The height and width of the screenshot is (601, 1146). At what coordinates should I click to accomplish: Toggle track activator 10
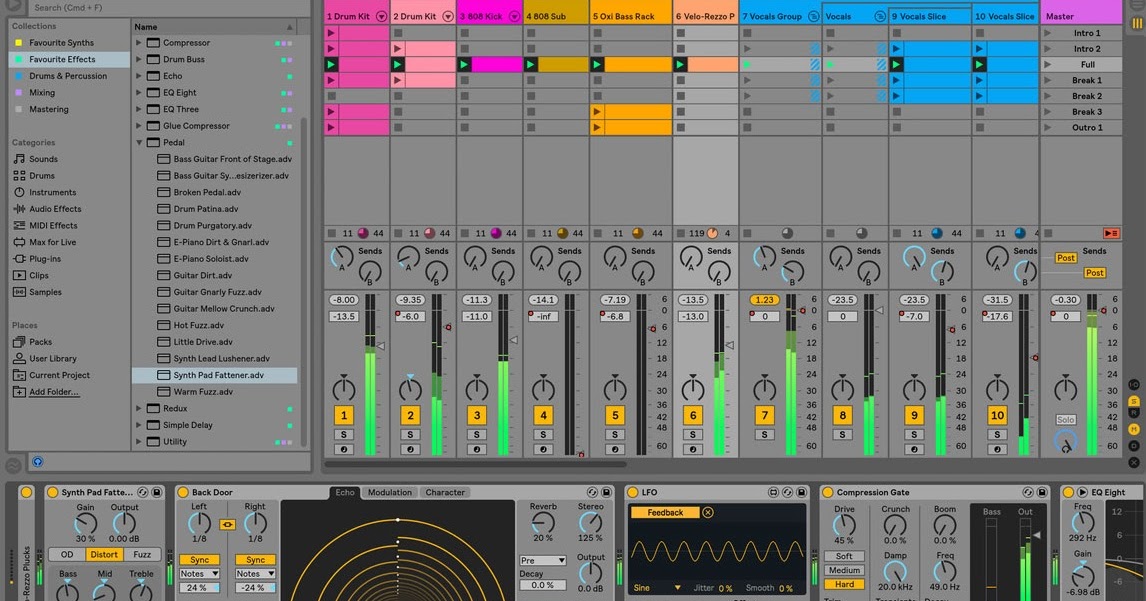(x=997, y=415)
